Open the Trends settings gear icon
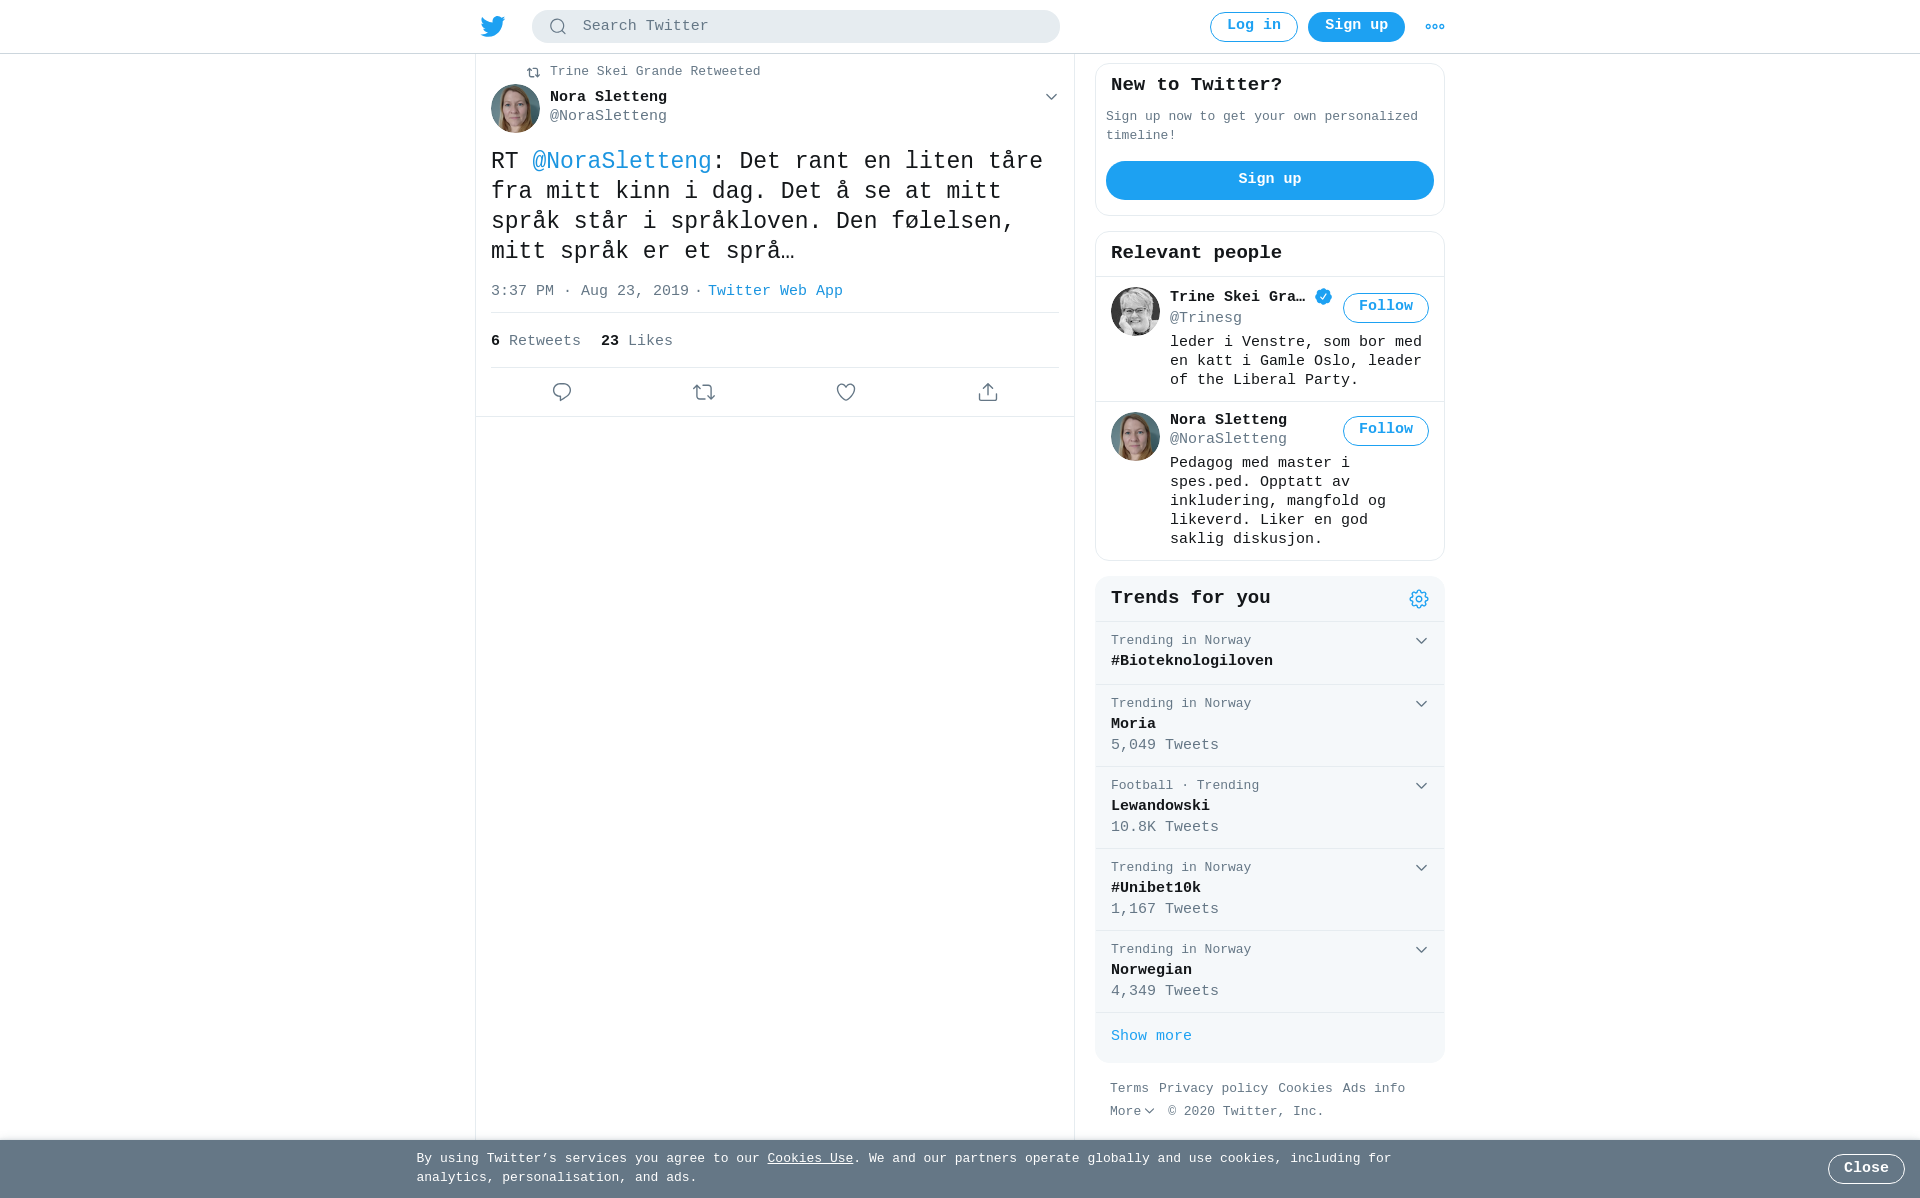 pos(1419,599)
